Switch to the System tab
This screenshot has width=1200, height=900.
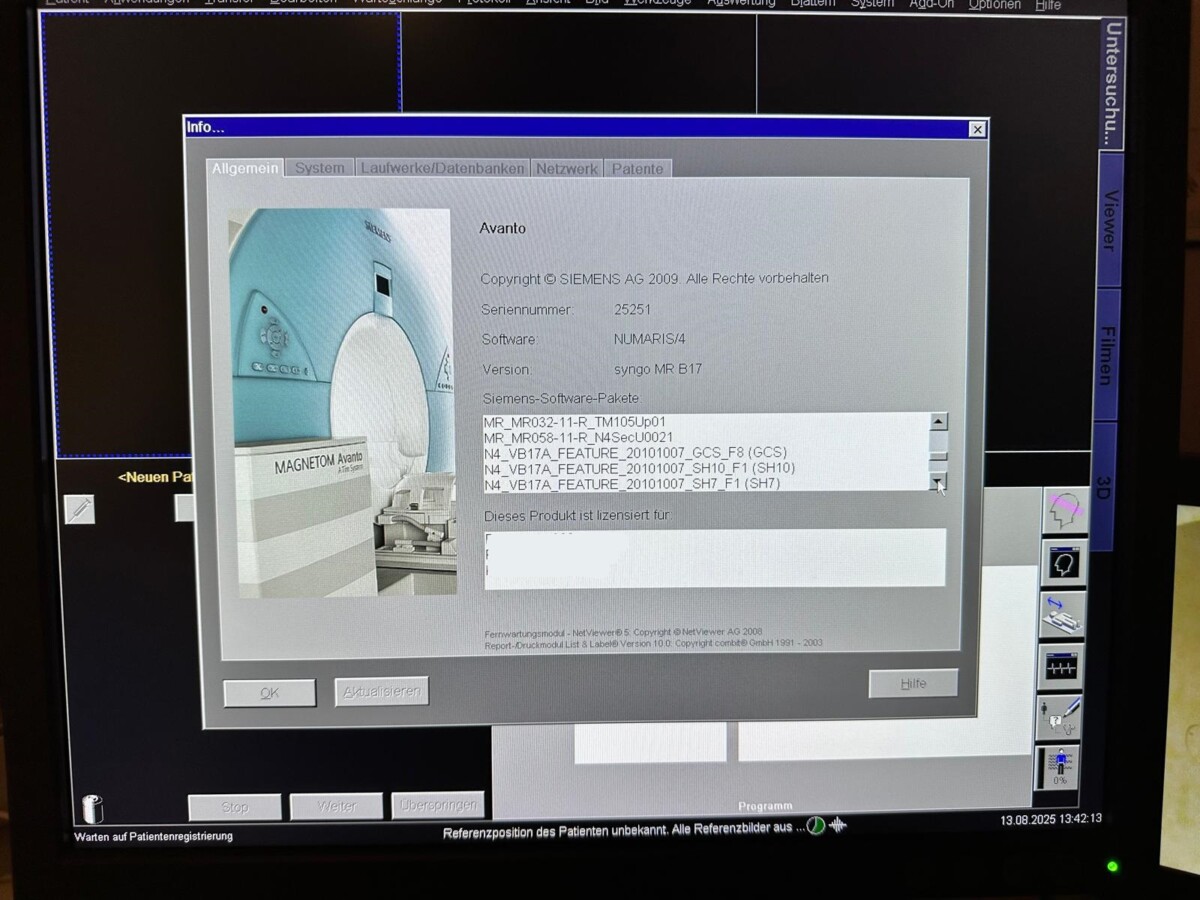pos(319,168)
